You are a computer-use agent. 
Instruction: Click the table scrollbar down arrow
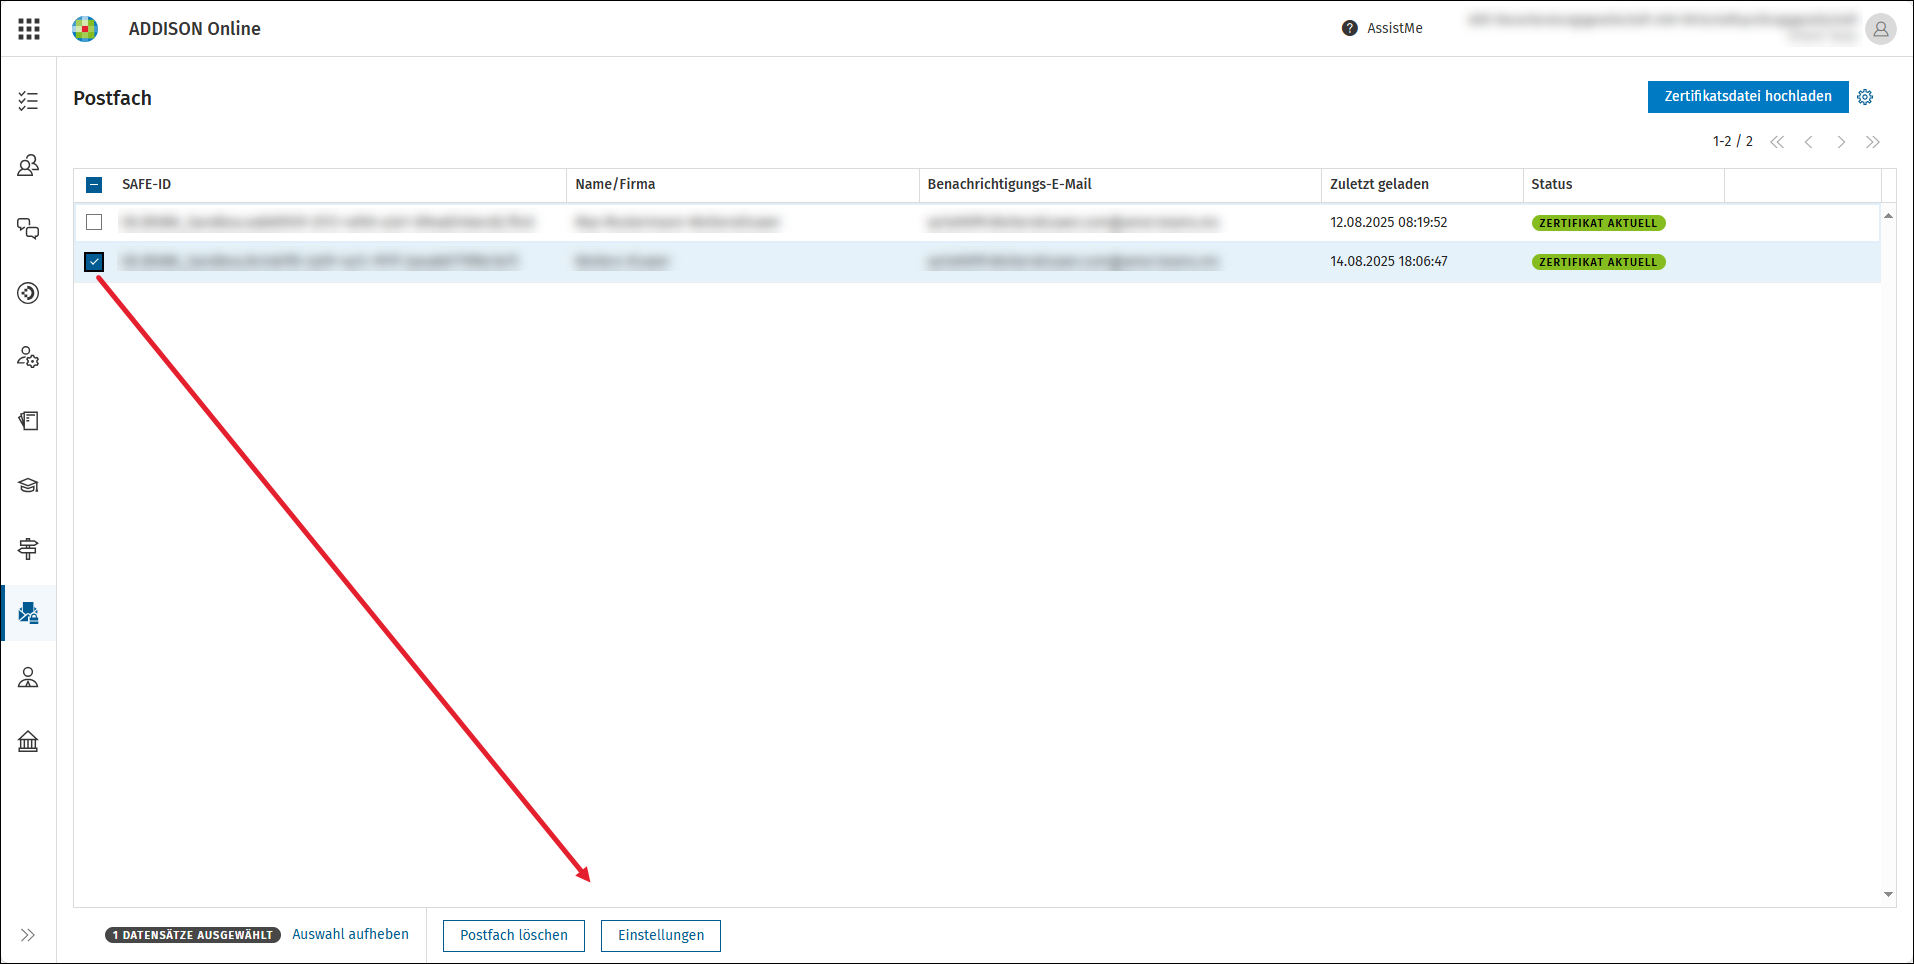click(1888, 894)
